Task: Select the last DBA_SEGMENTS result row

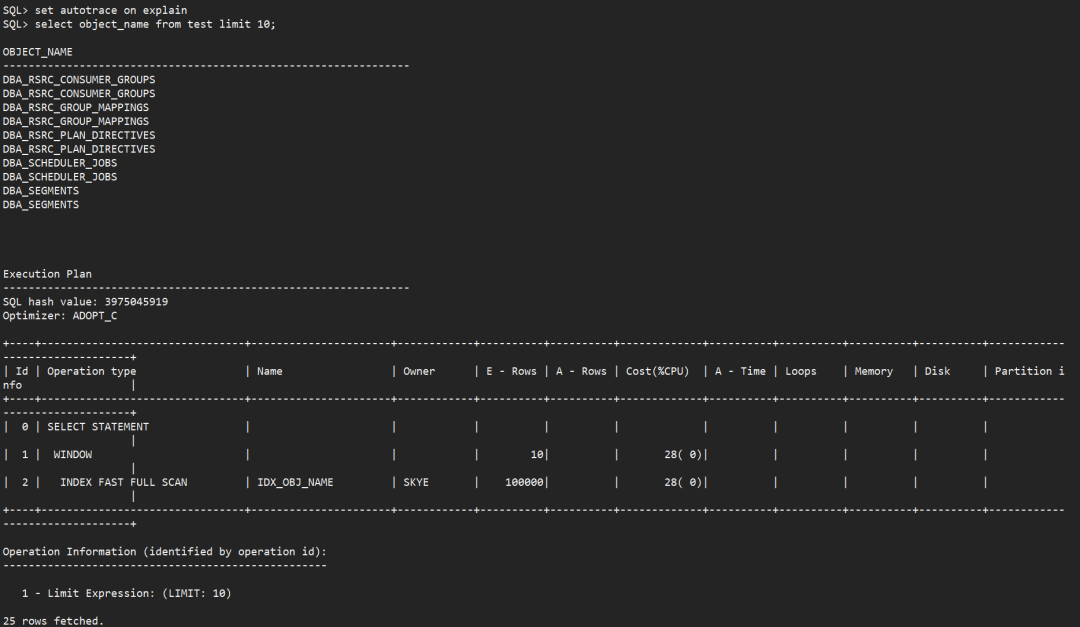Action: (41, 205)
